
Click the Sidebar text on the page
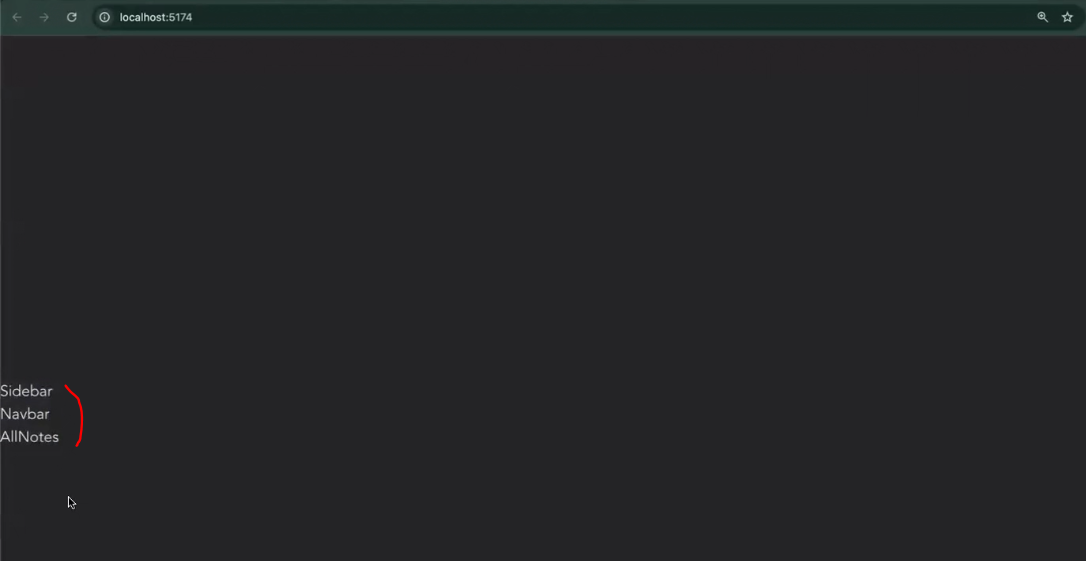point(26,391)
